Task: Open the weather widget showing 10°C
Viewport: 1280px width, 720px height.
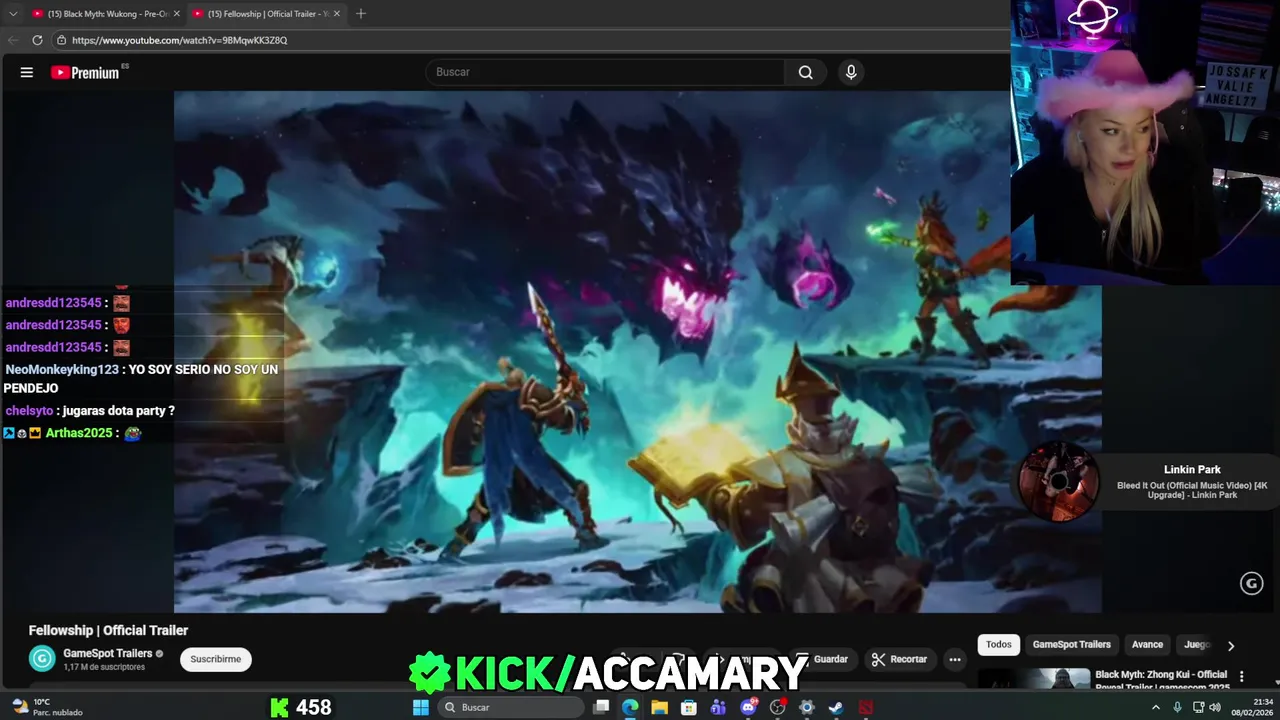Action: click(47, 707)
